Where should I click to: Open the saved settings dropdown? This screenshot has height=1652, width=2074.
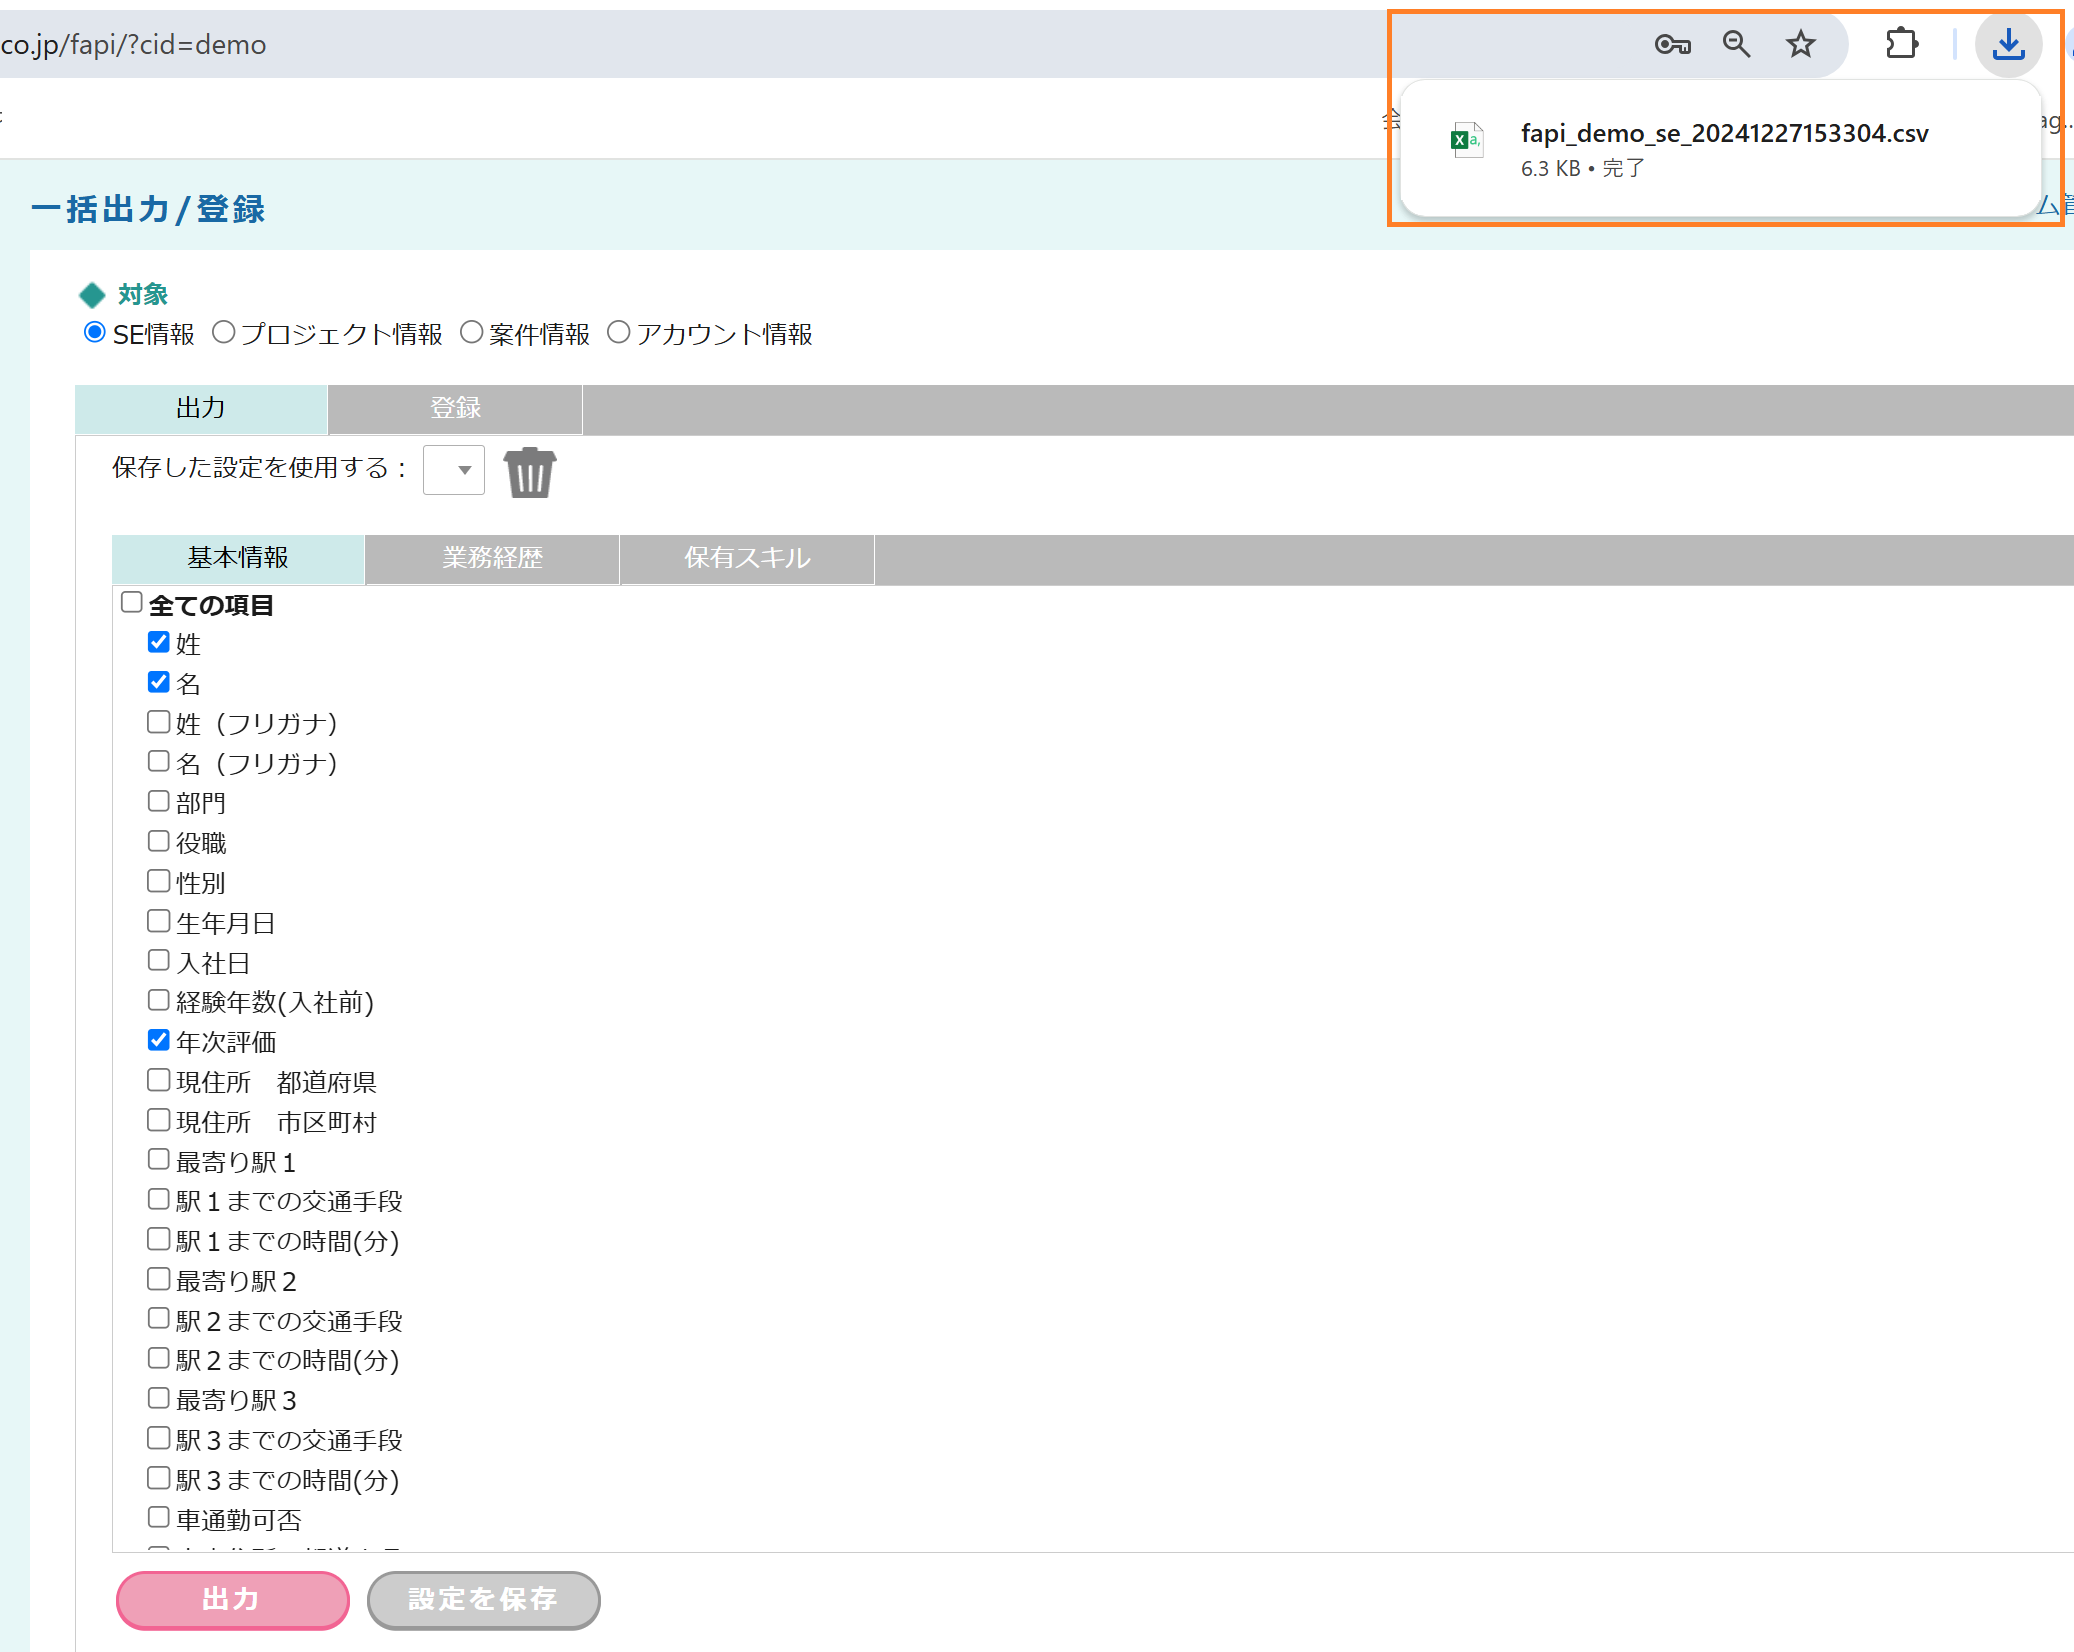pyautogui.click(x=454, y=470)
